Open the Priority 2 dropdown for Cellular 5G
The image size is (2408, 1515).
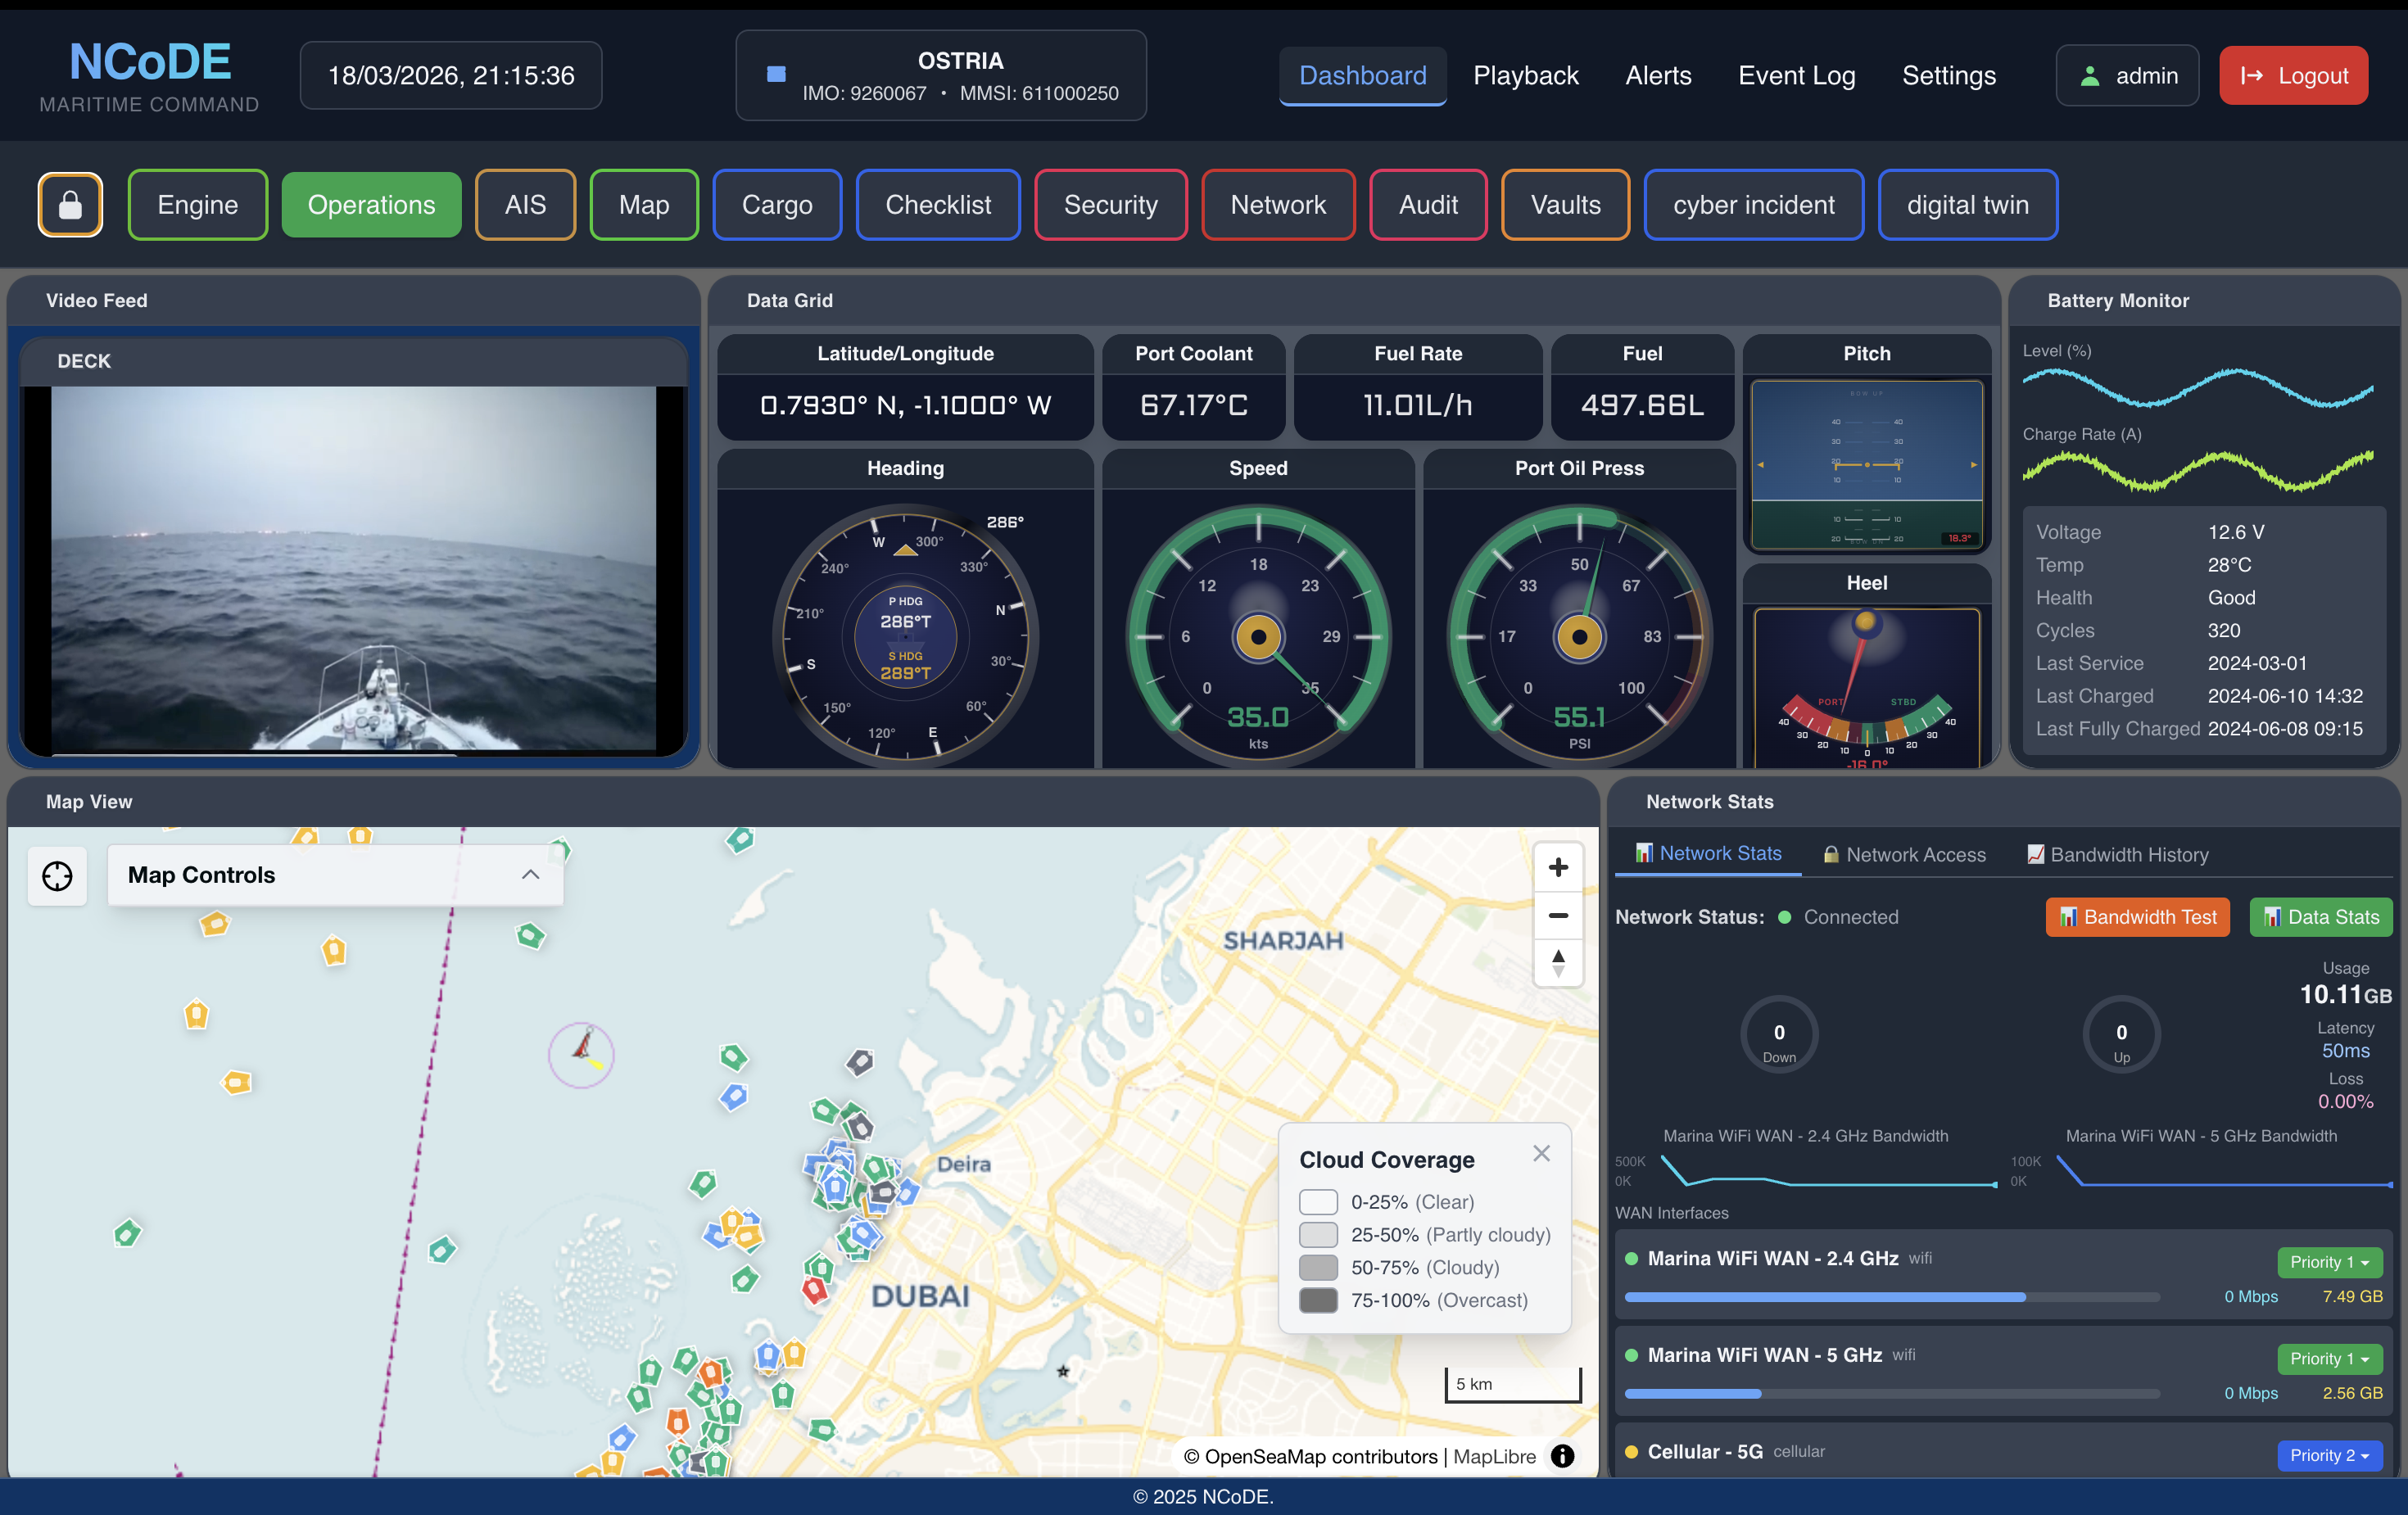coord(2330,1455)
